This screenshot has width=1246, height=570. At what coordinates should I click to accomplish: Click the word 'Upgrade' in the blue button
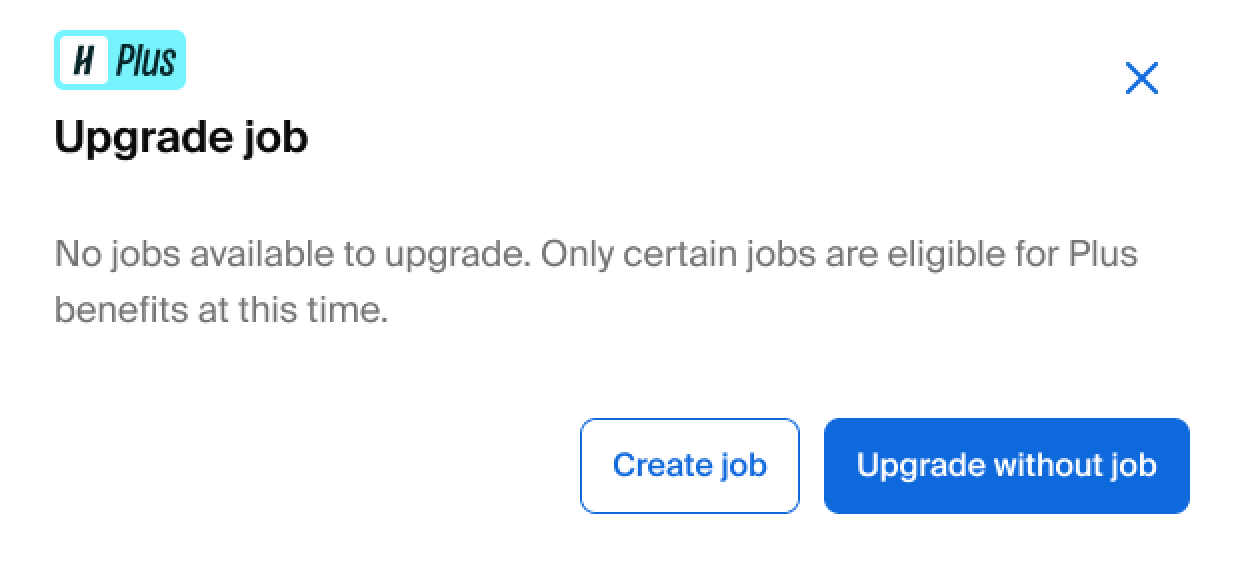[920, 467]
